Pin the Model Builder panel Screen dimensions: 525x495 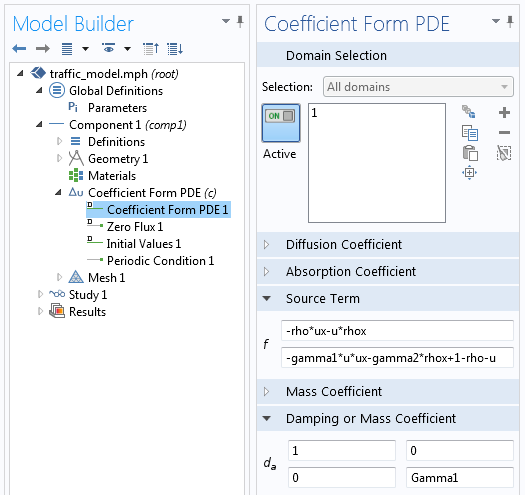[x=240, y=21]
